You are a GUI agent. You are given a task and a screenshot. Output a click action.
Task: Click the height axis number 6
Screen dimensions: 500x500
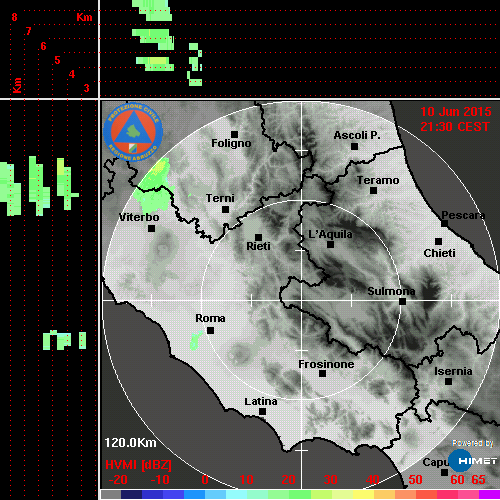(x=43, y=46)
